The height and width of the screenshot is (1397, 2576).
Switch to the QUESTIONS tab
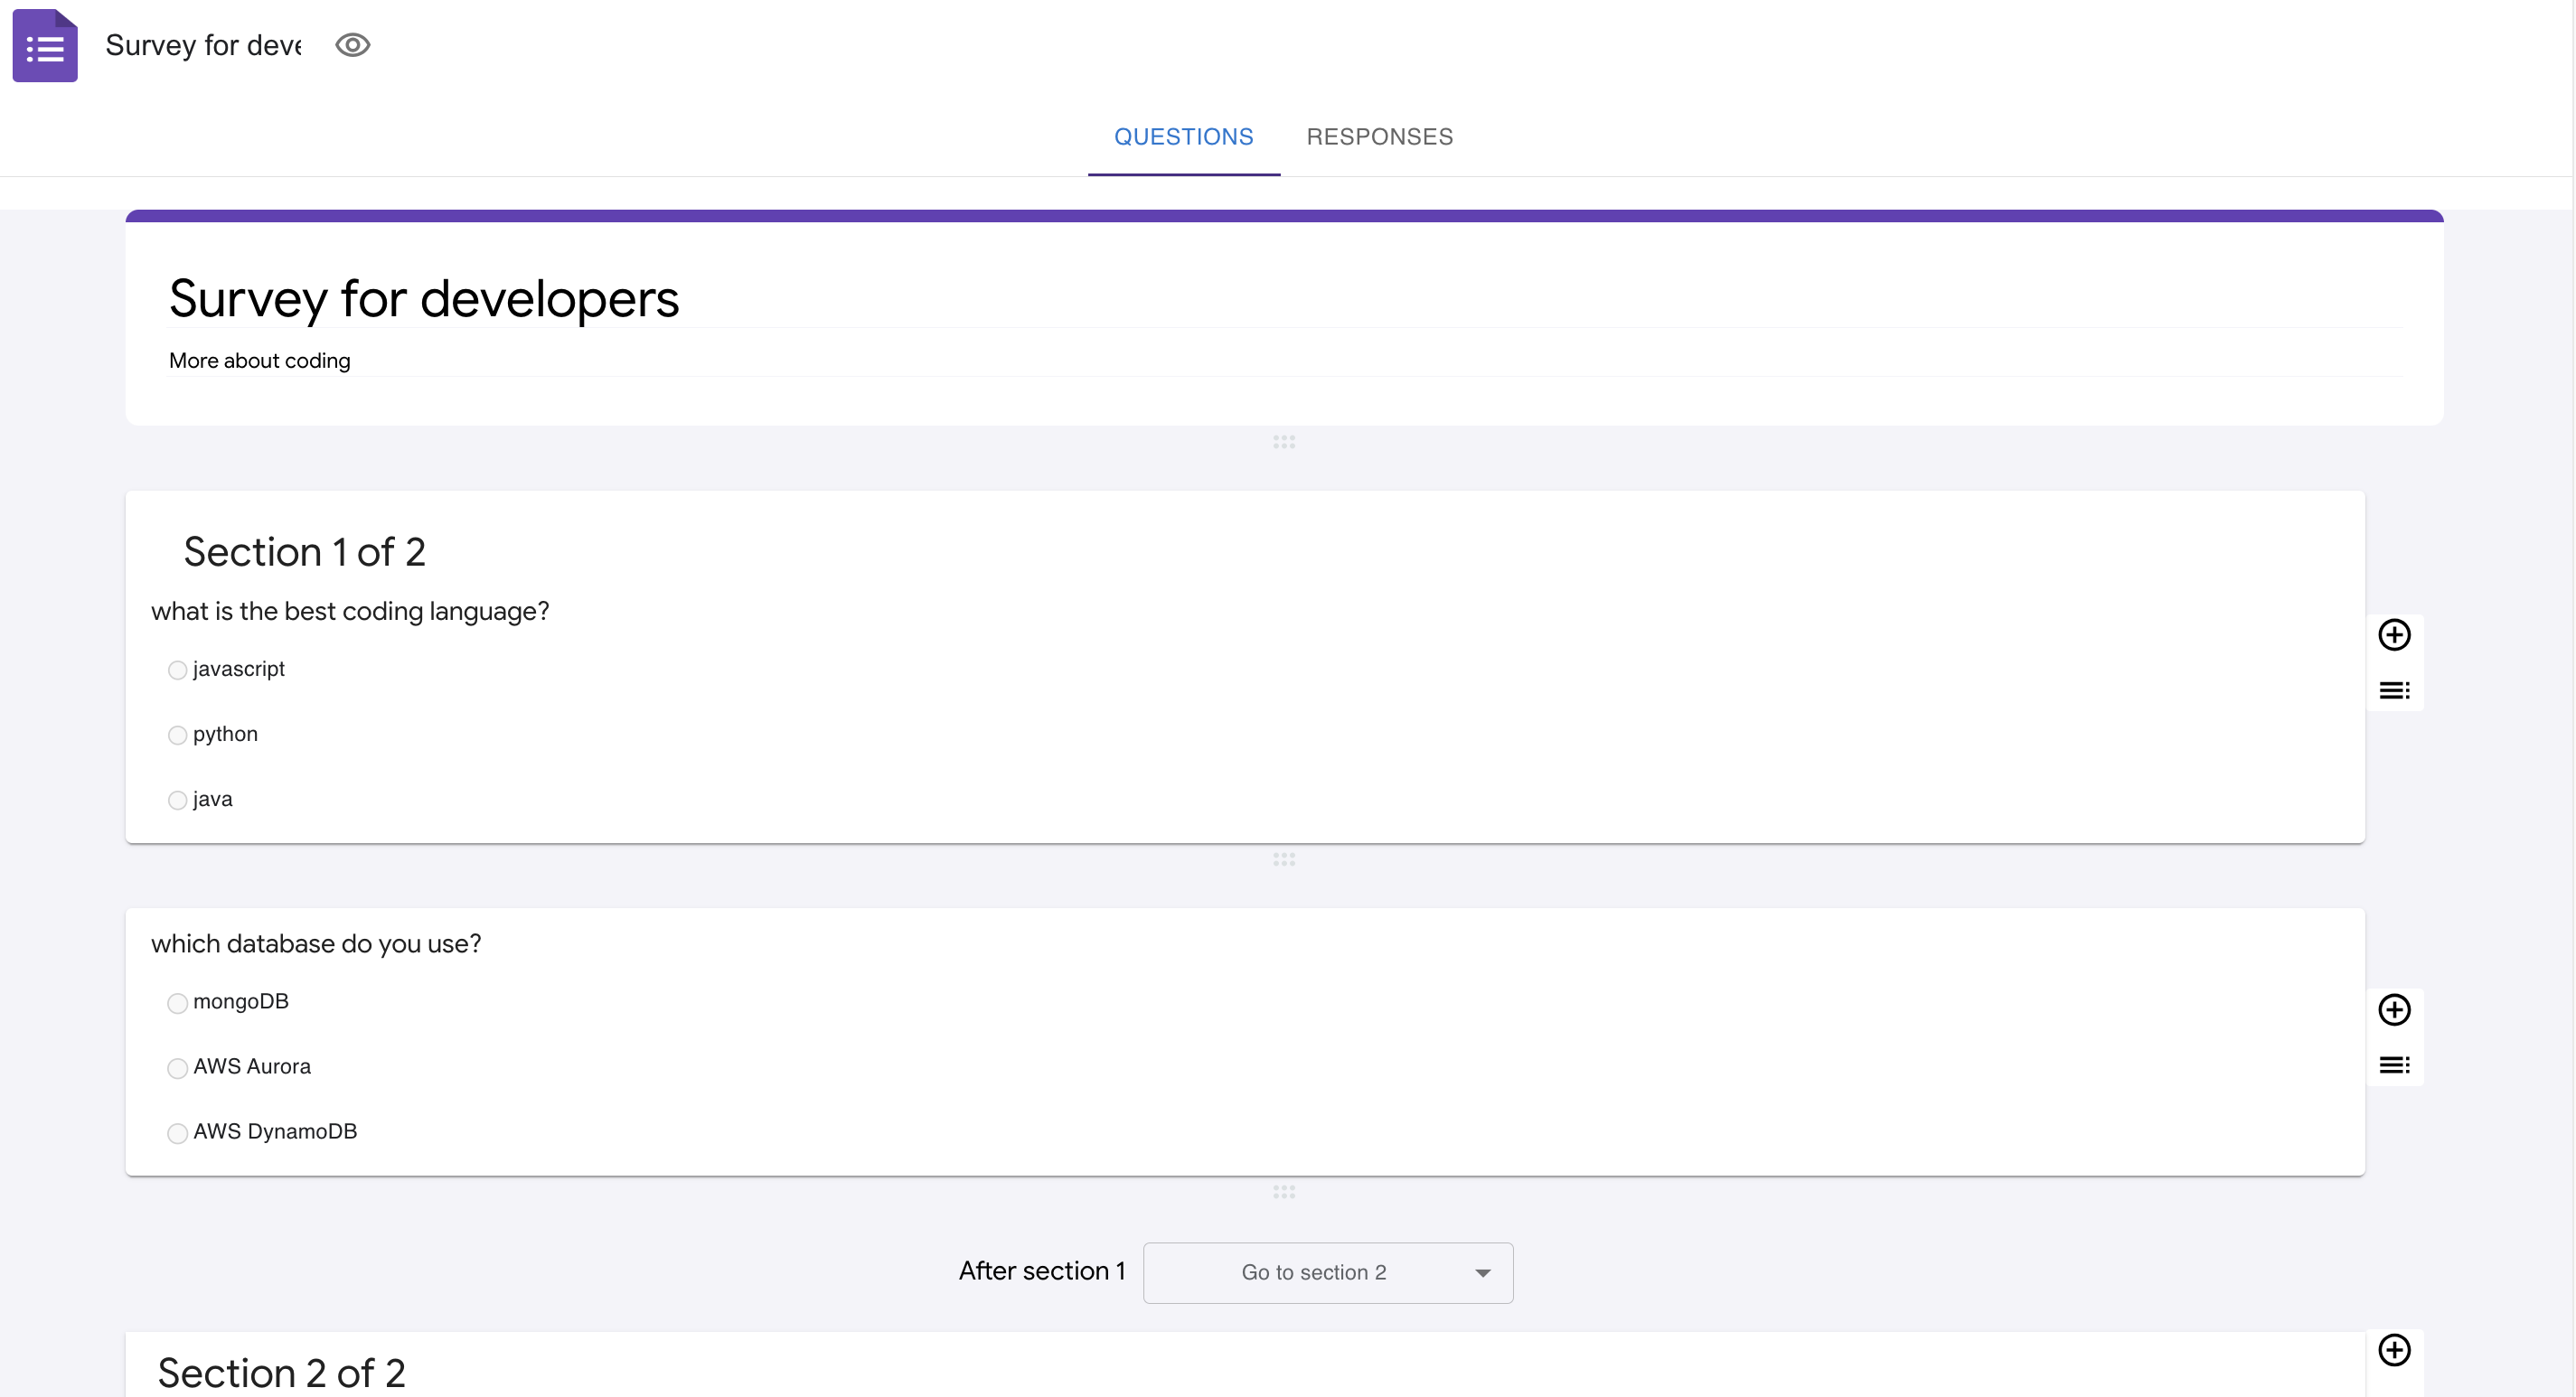[1183, 137]
